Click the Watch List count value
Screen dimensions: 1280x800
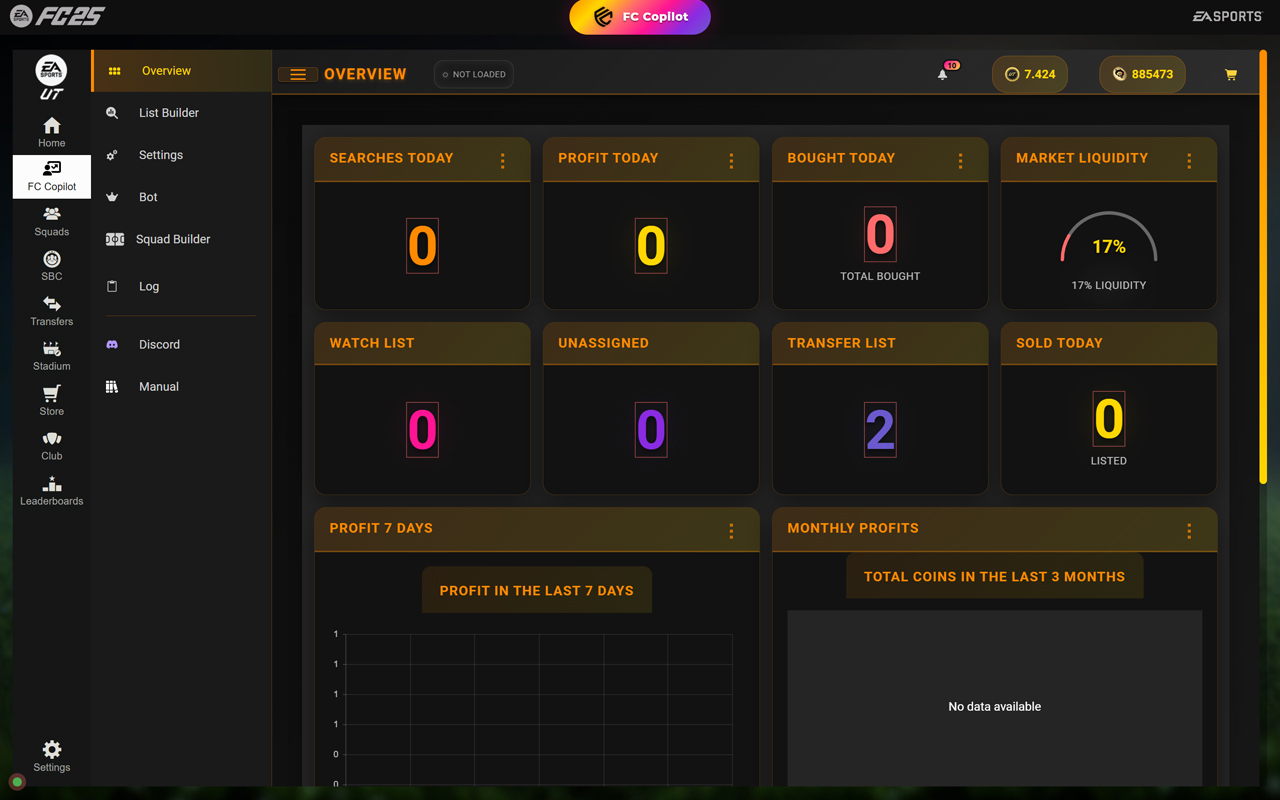click(422, 430)
